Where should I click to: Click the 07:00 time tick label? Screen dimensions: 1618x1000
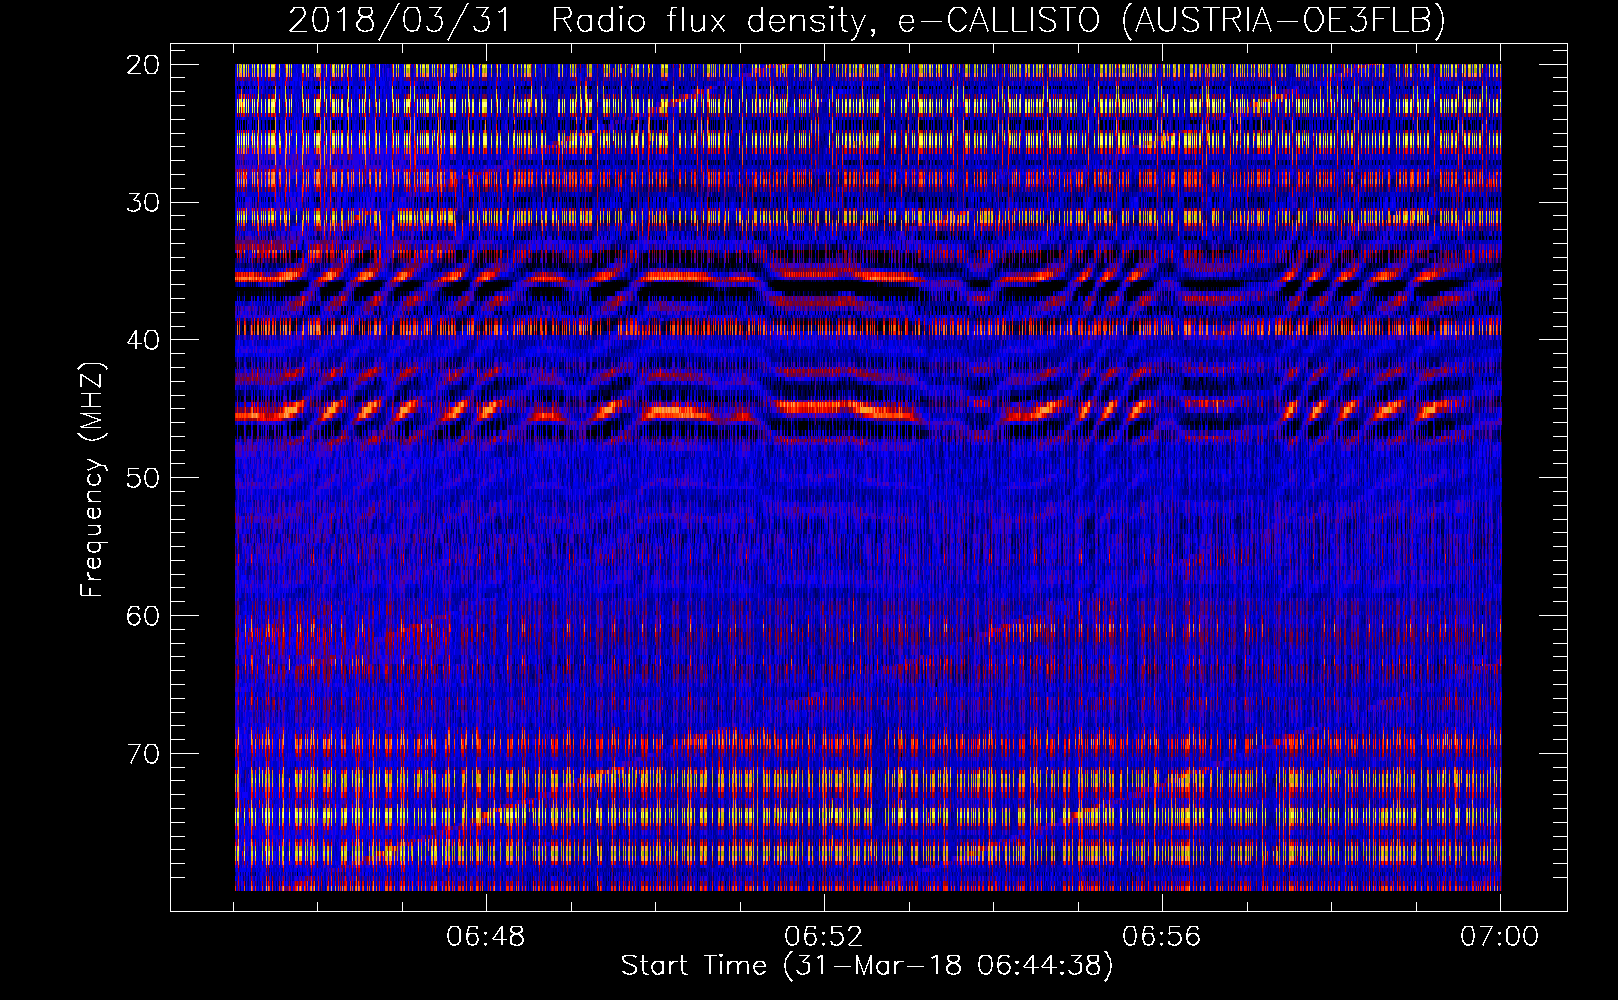(x=1500, y=937)
